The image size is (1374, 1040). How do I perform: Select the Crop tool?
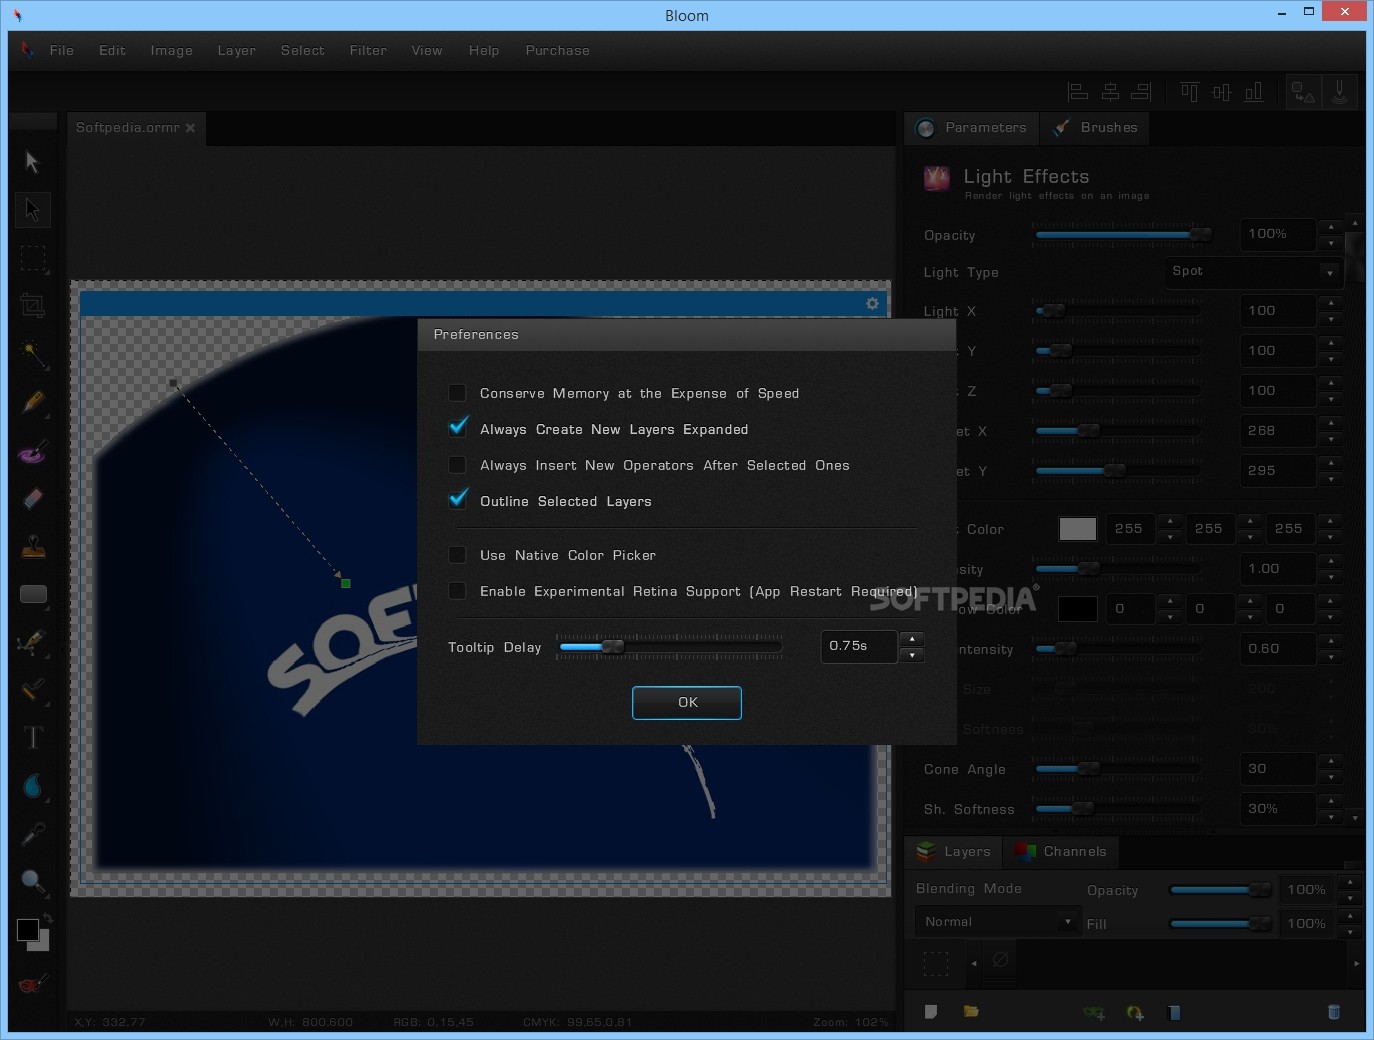33,306
